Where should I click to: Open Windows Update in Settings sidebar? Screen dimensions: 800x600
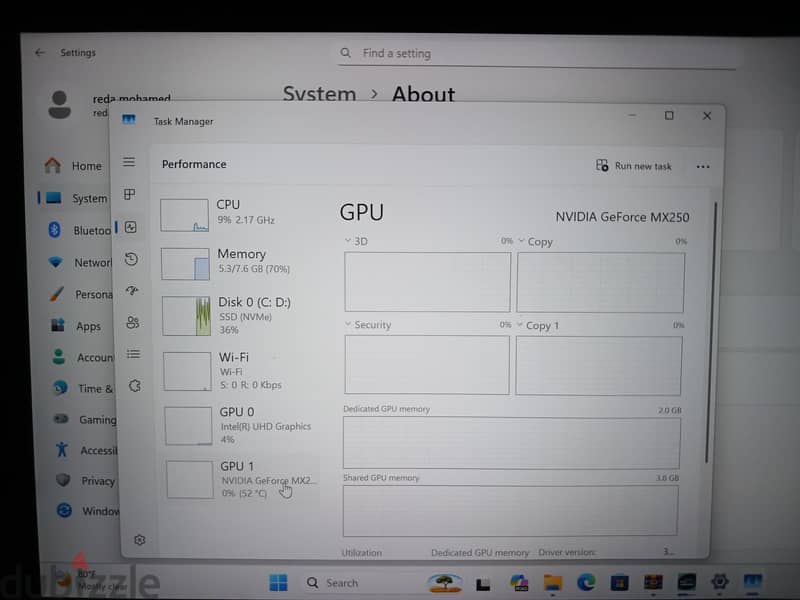point(87,511)
